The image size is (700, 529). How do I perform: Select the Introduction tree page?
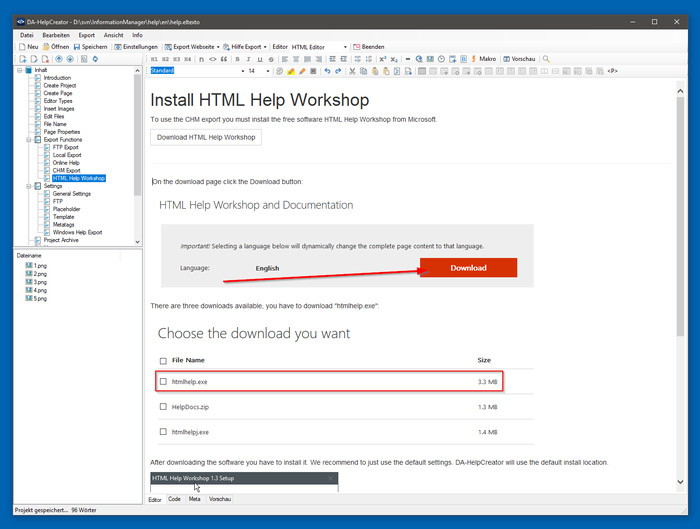click(57, 78)
